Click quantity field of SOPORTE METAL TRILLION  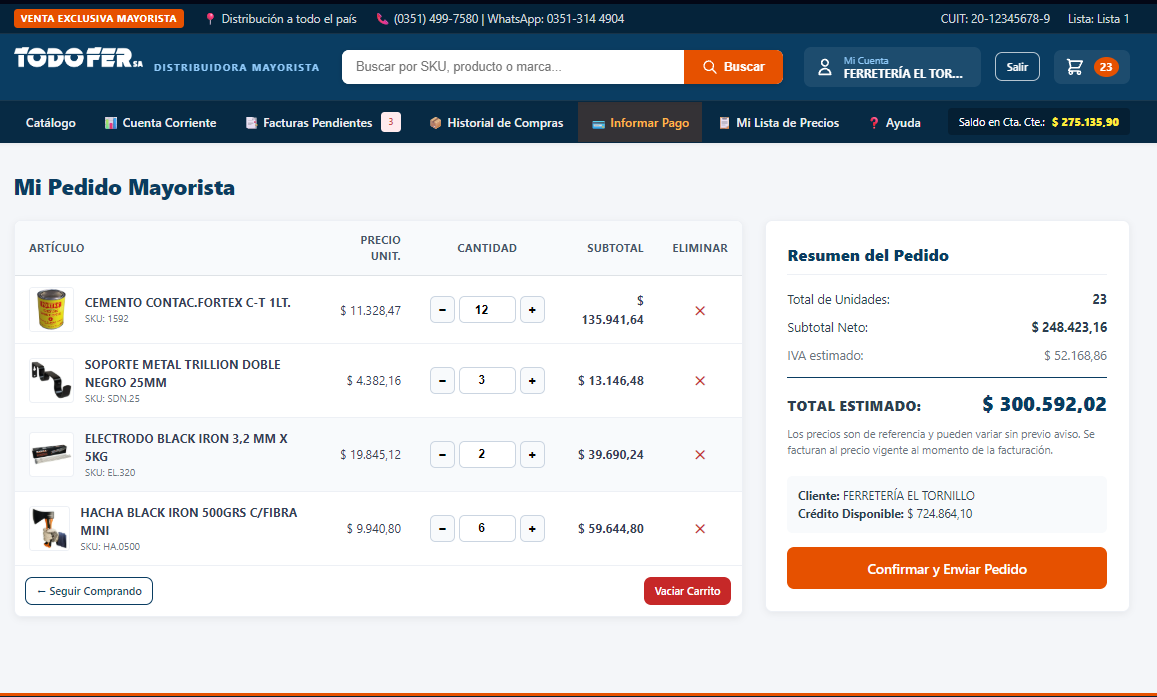[487, 381]
